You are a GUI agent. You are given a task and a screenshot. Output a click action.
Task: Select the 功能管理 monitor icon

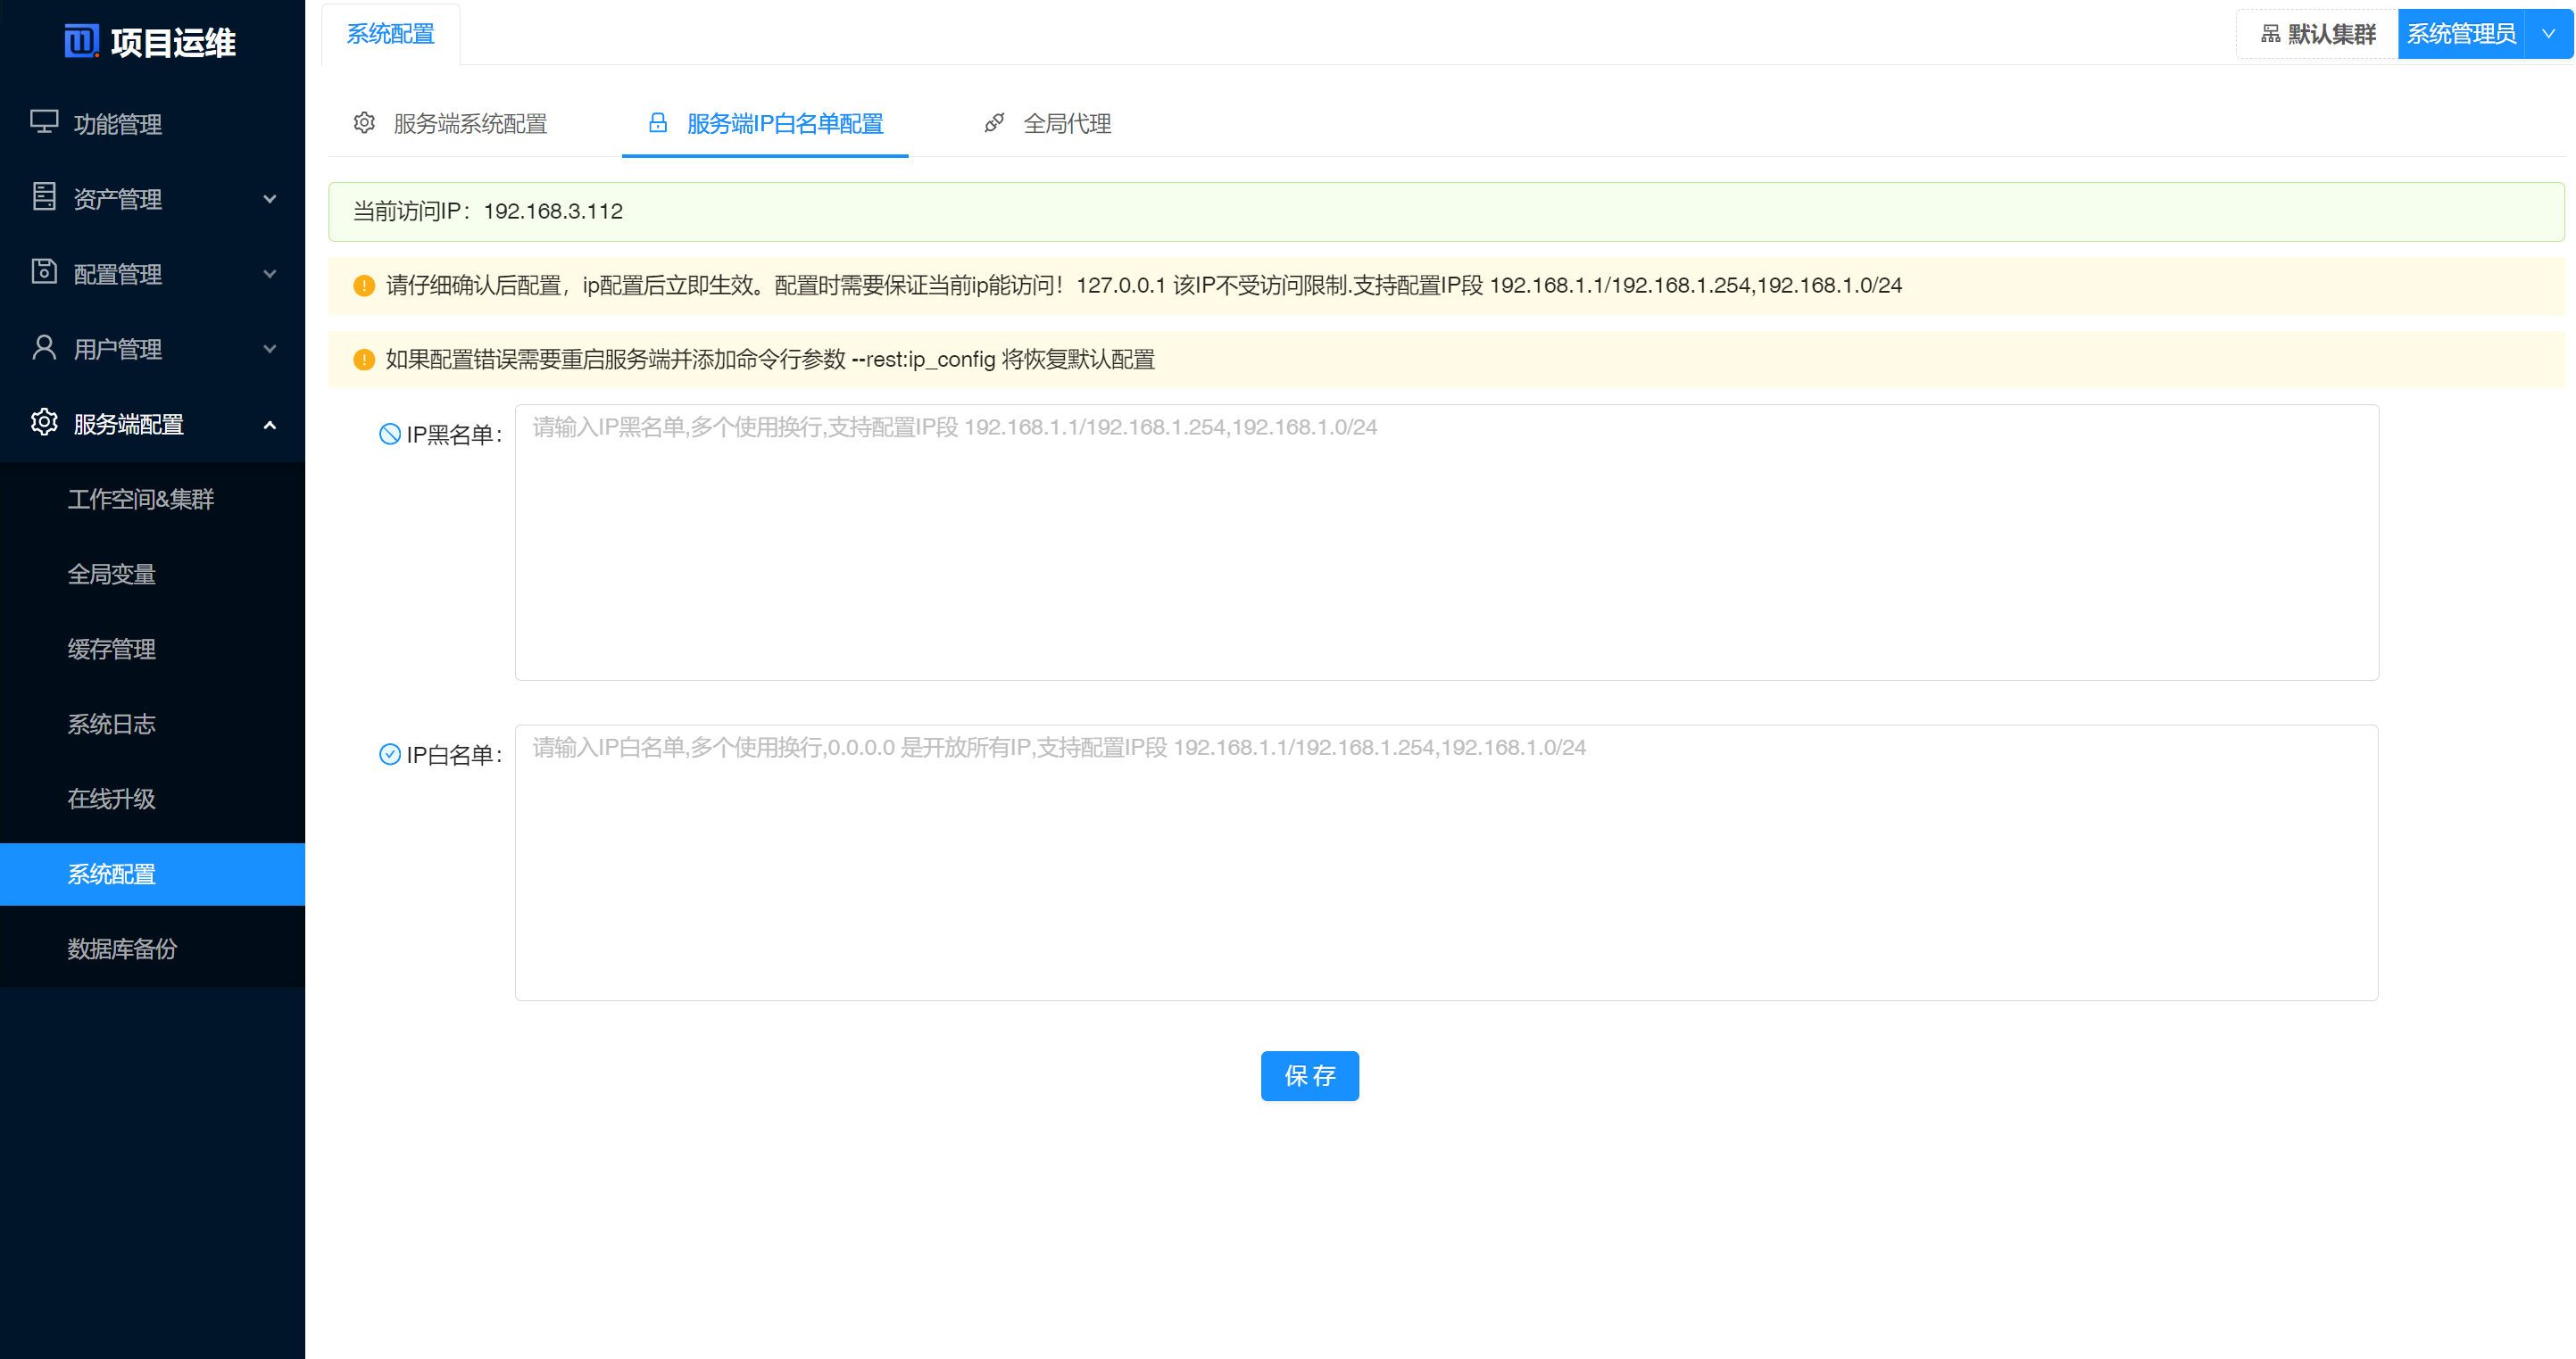click(x=43, y=122)
